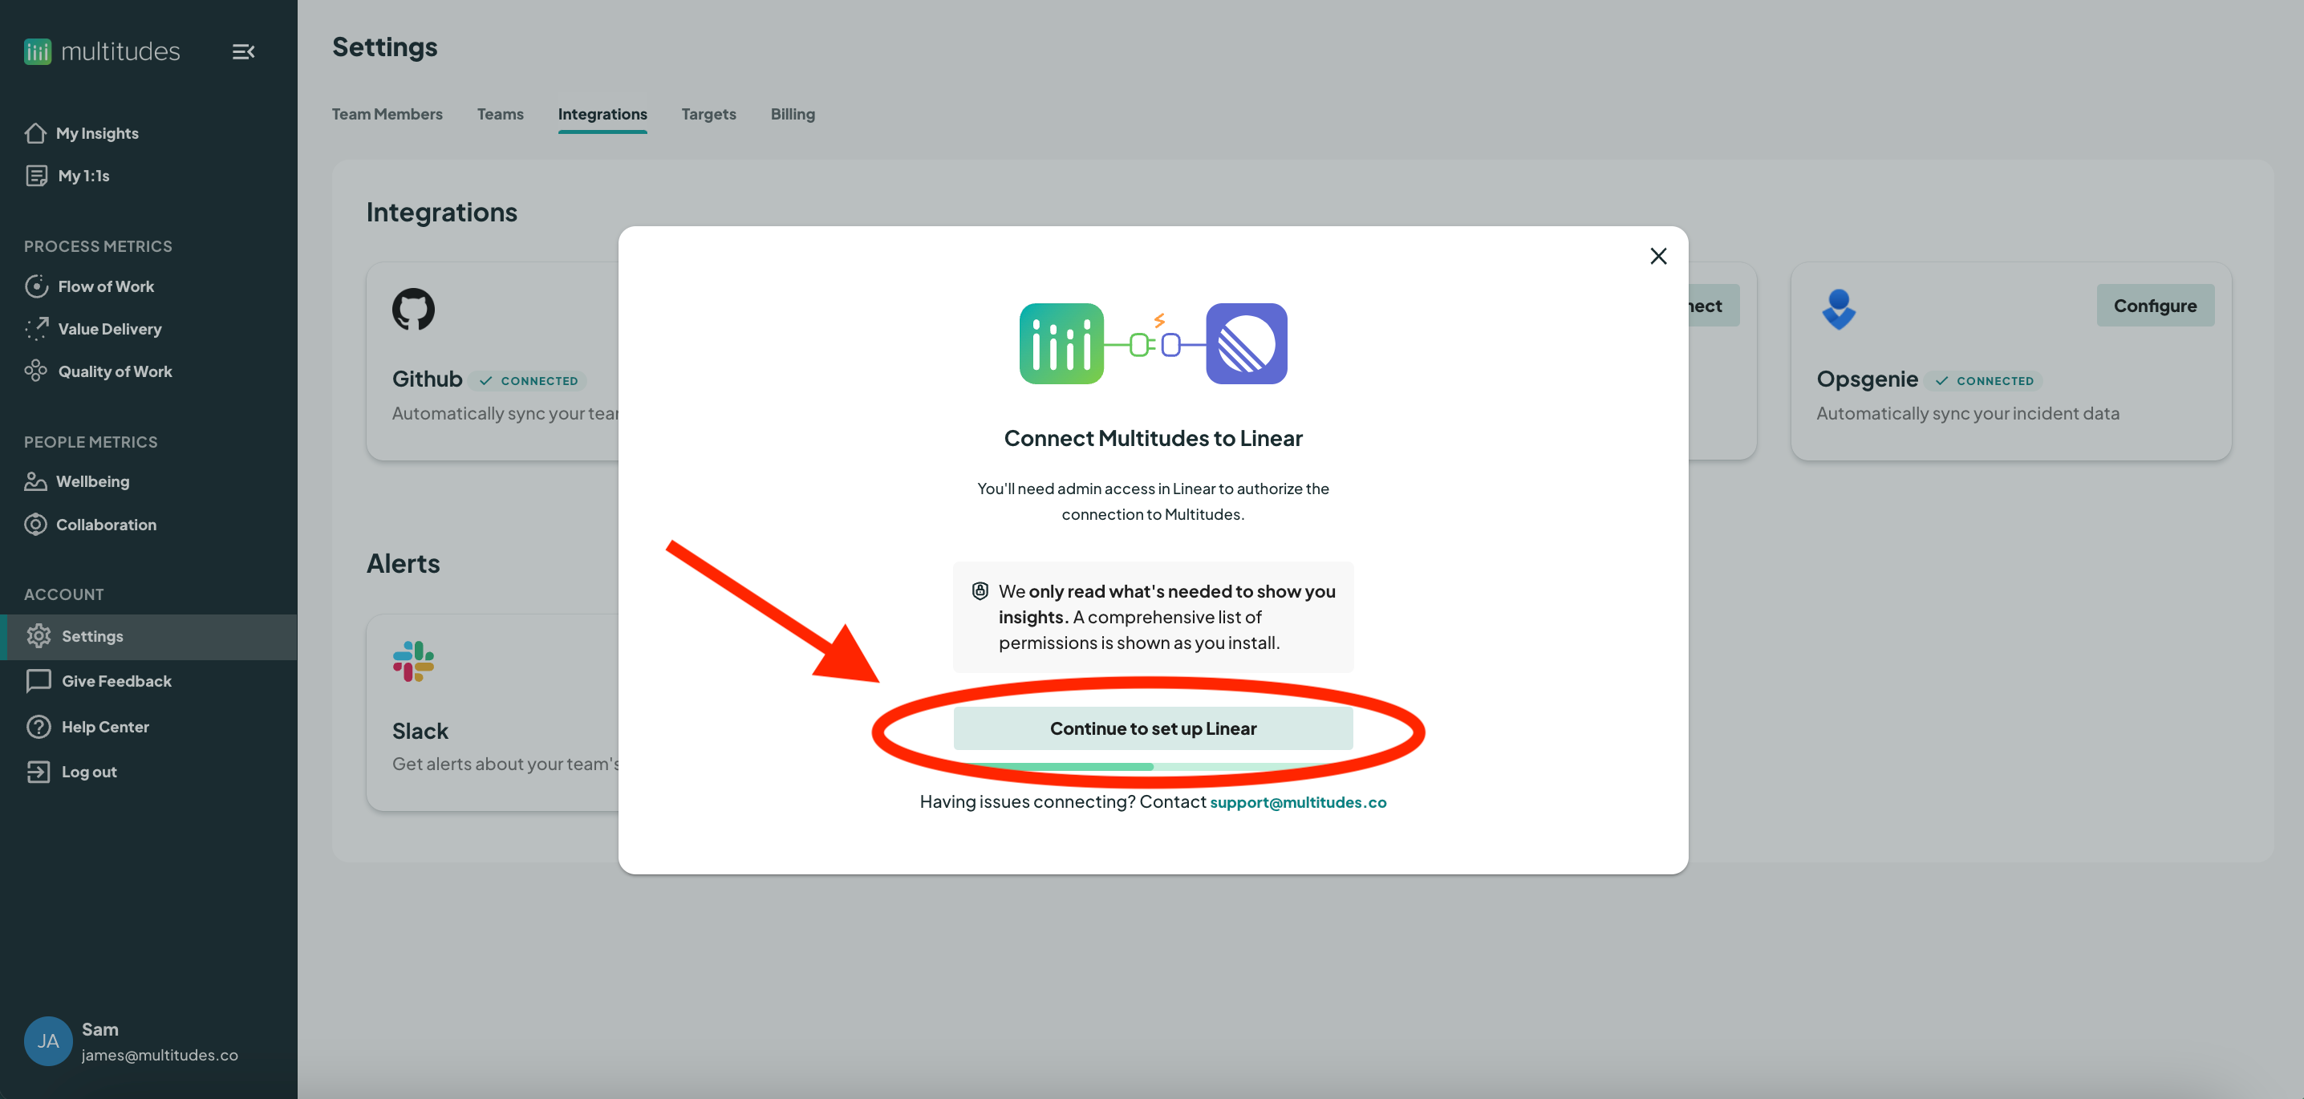This screenshot has width=2304, height=1099.
Task: Open the My 1:1s page
Action: pos(83,176)
